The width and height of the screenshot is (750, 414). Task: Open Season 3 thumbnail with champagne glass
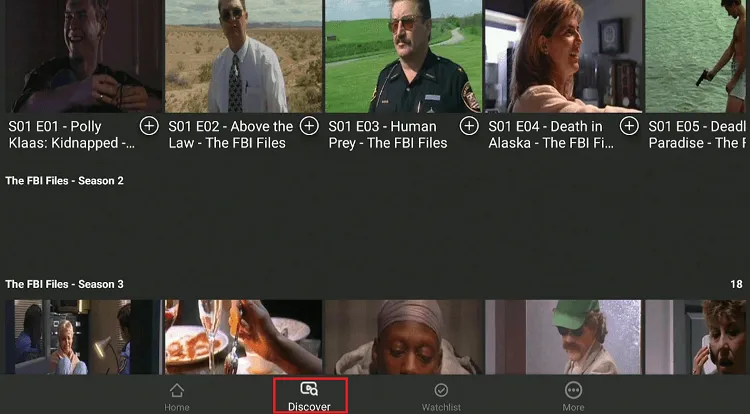[243, 337]
